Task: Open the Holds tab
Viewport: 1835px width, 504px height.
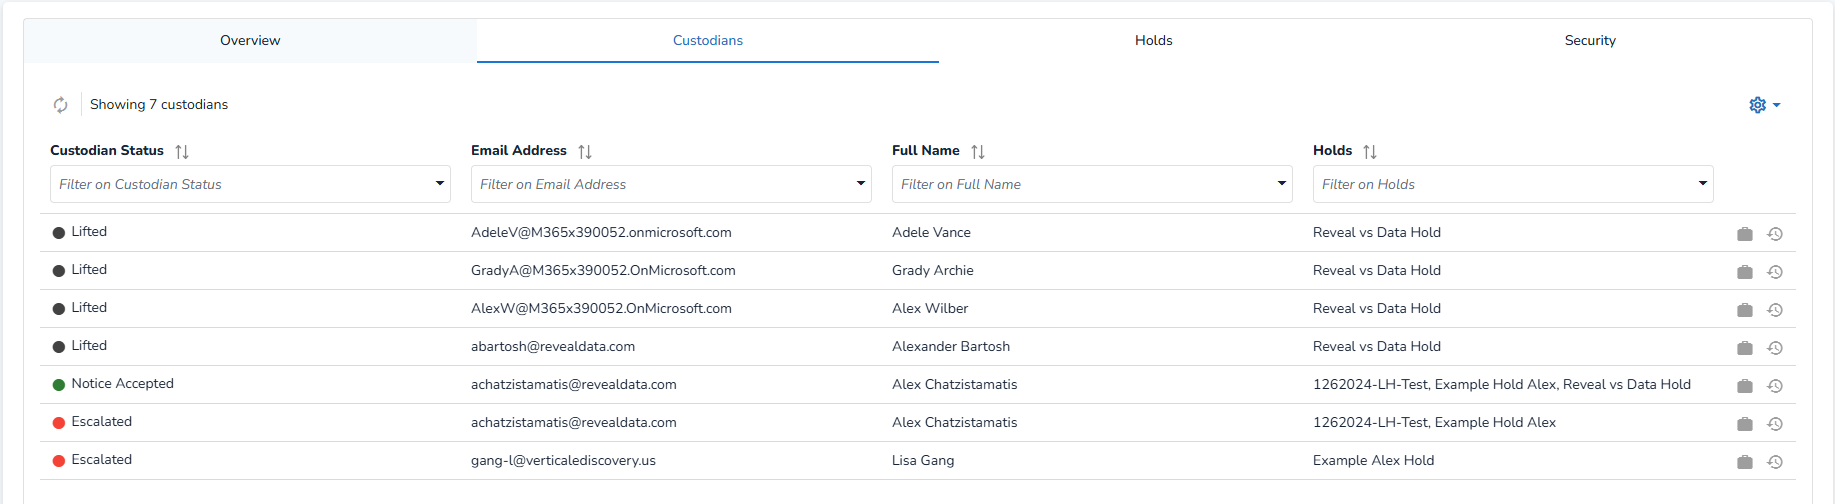Action: point(1153,41)
